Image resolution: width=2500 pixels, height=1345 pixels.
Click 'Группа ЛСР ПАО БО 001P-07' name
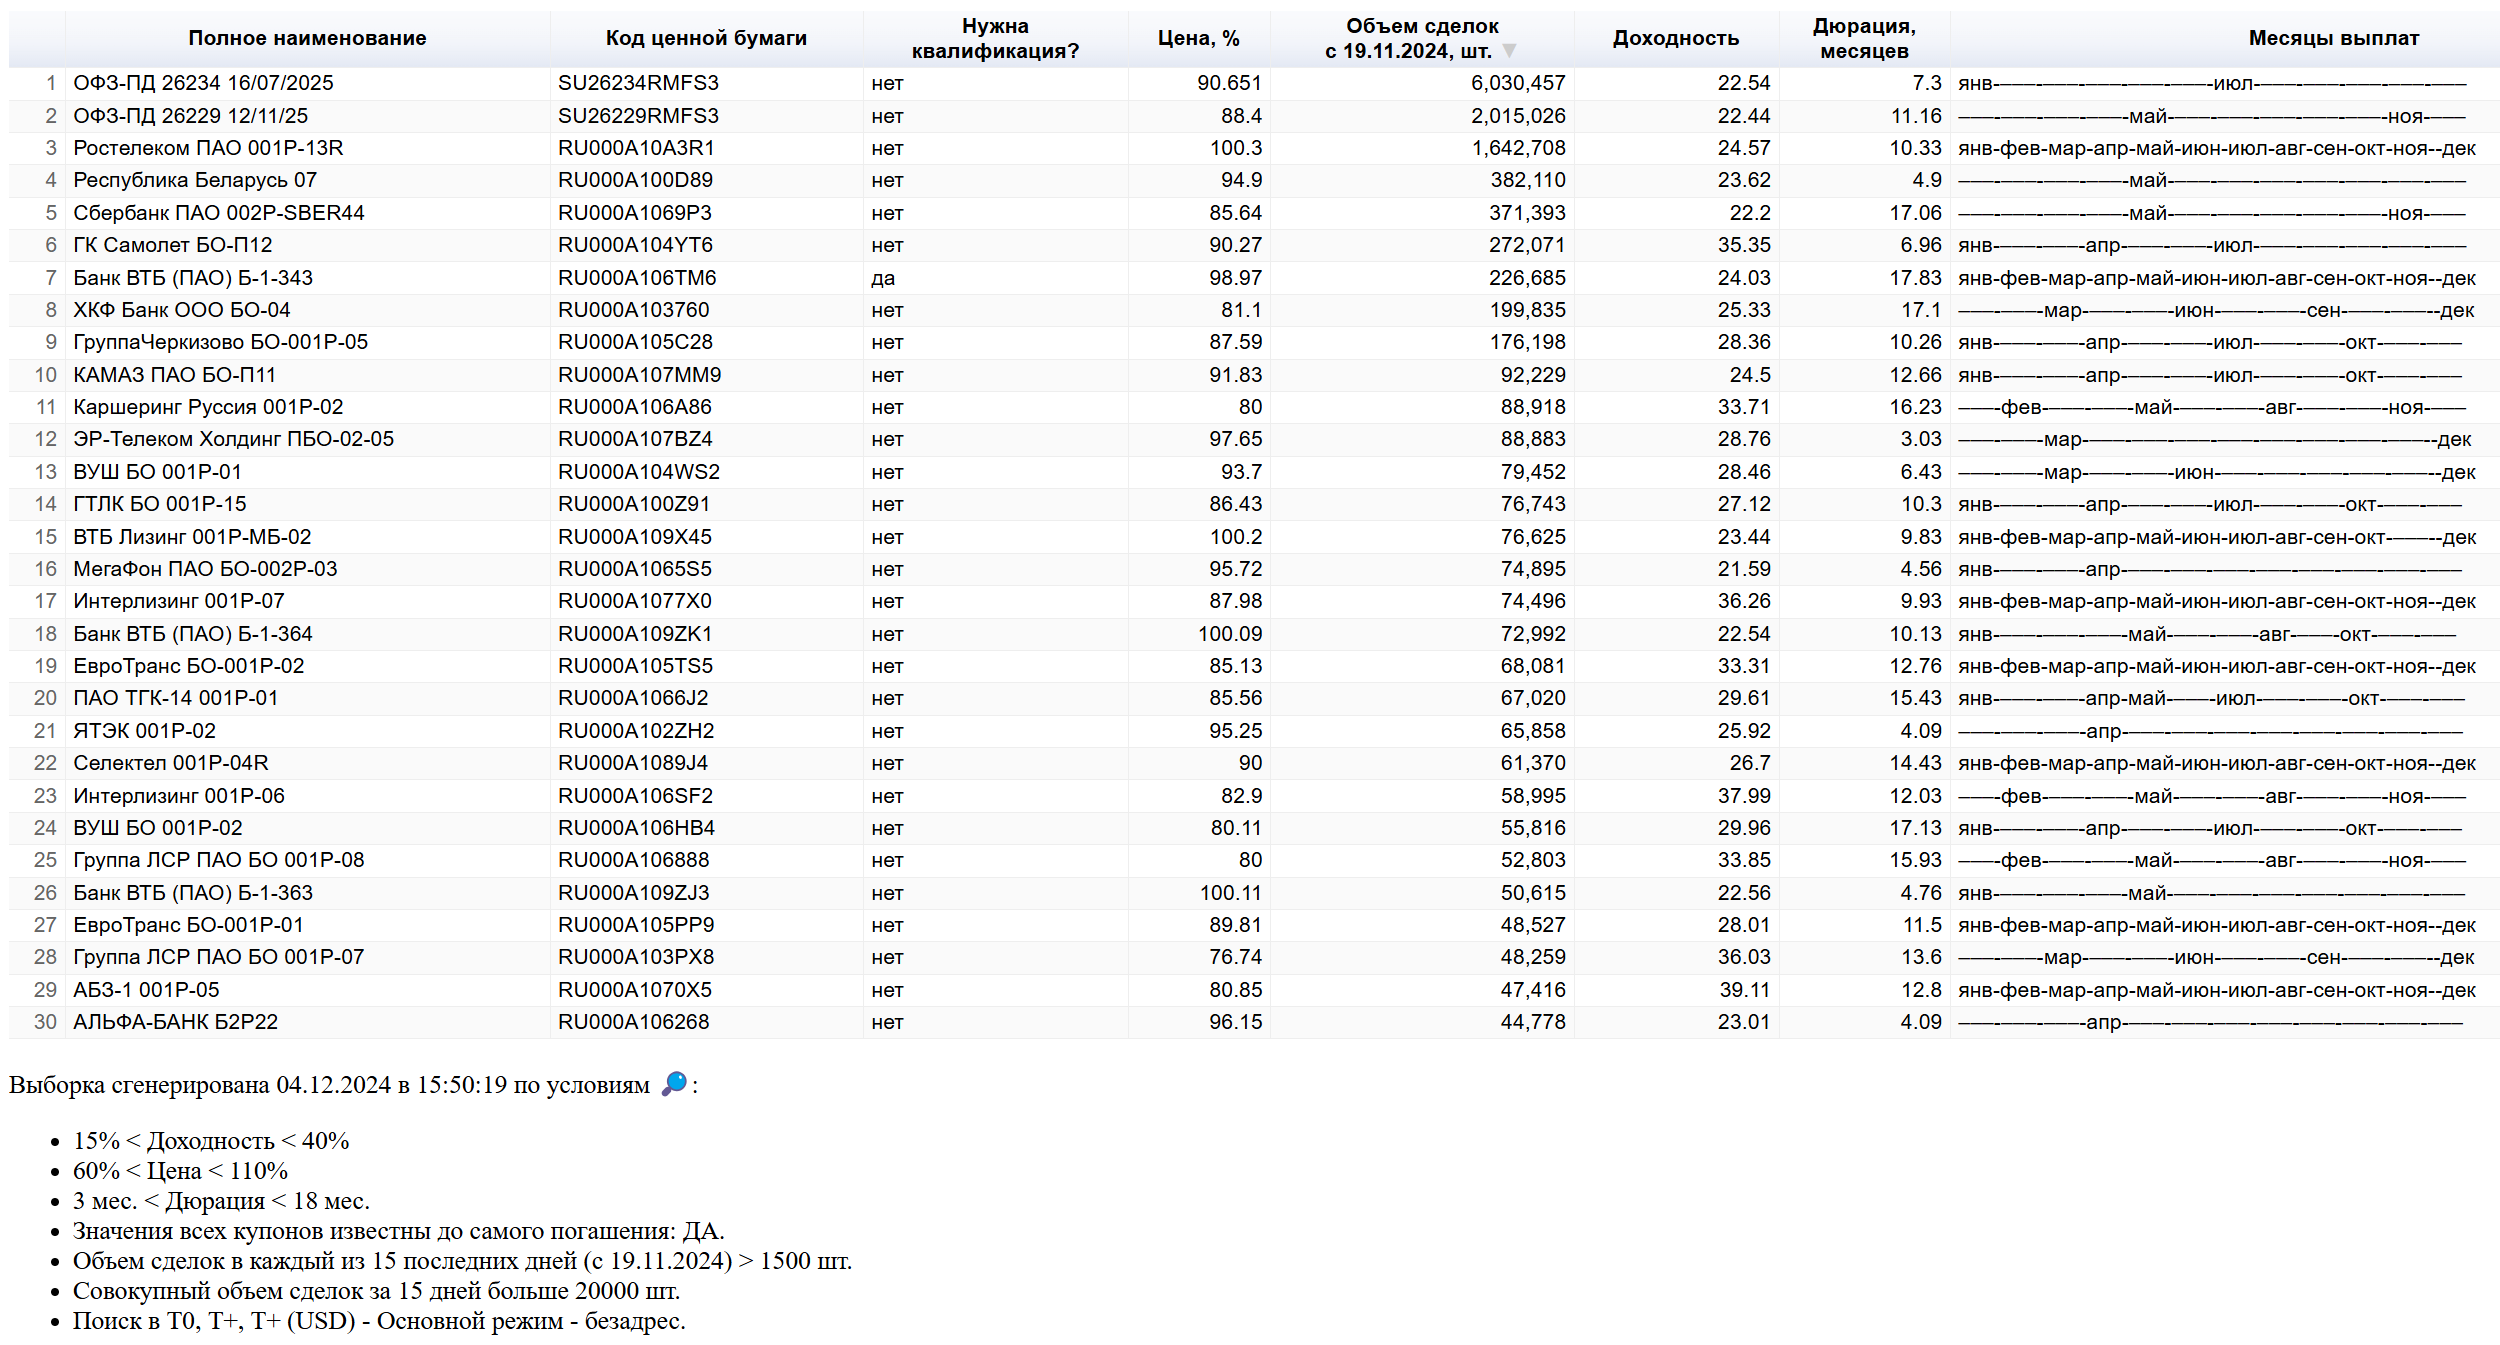(x=218, y=957)
